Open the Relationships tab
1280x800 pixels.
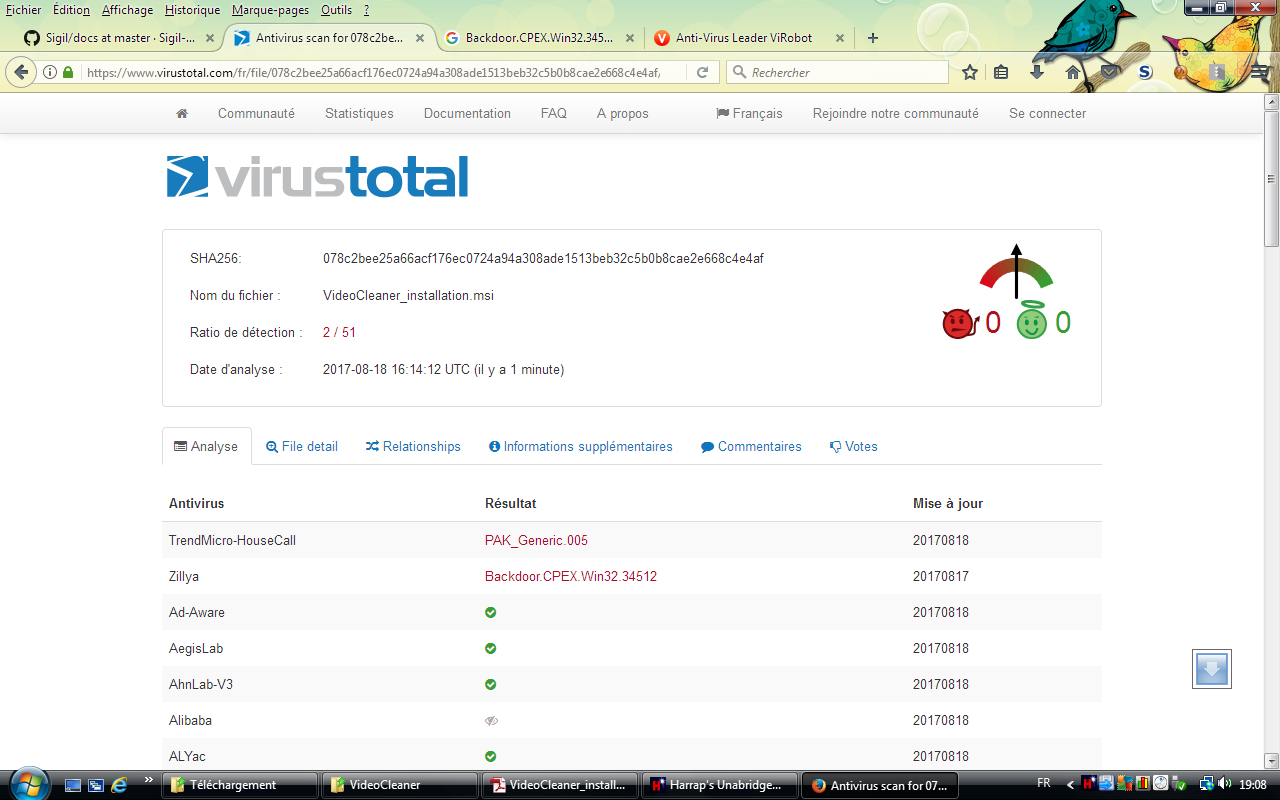[413, 447]
